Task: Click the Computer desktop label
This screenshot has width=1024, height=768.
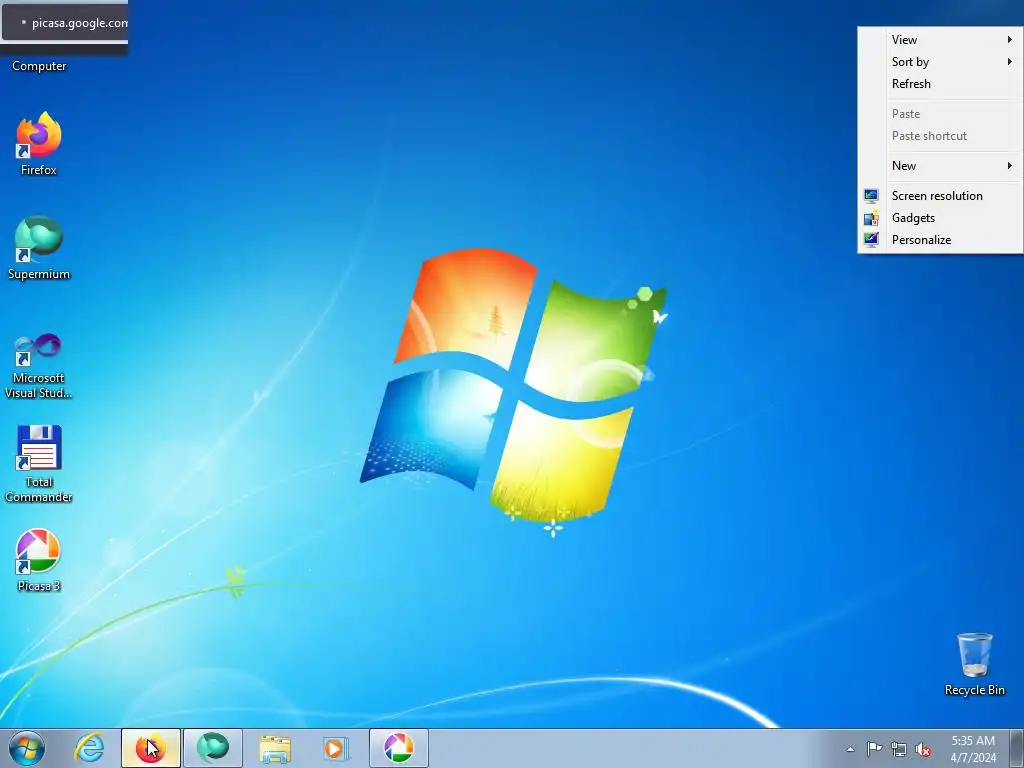Action: [39, 66]
